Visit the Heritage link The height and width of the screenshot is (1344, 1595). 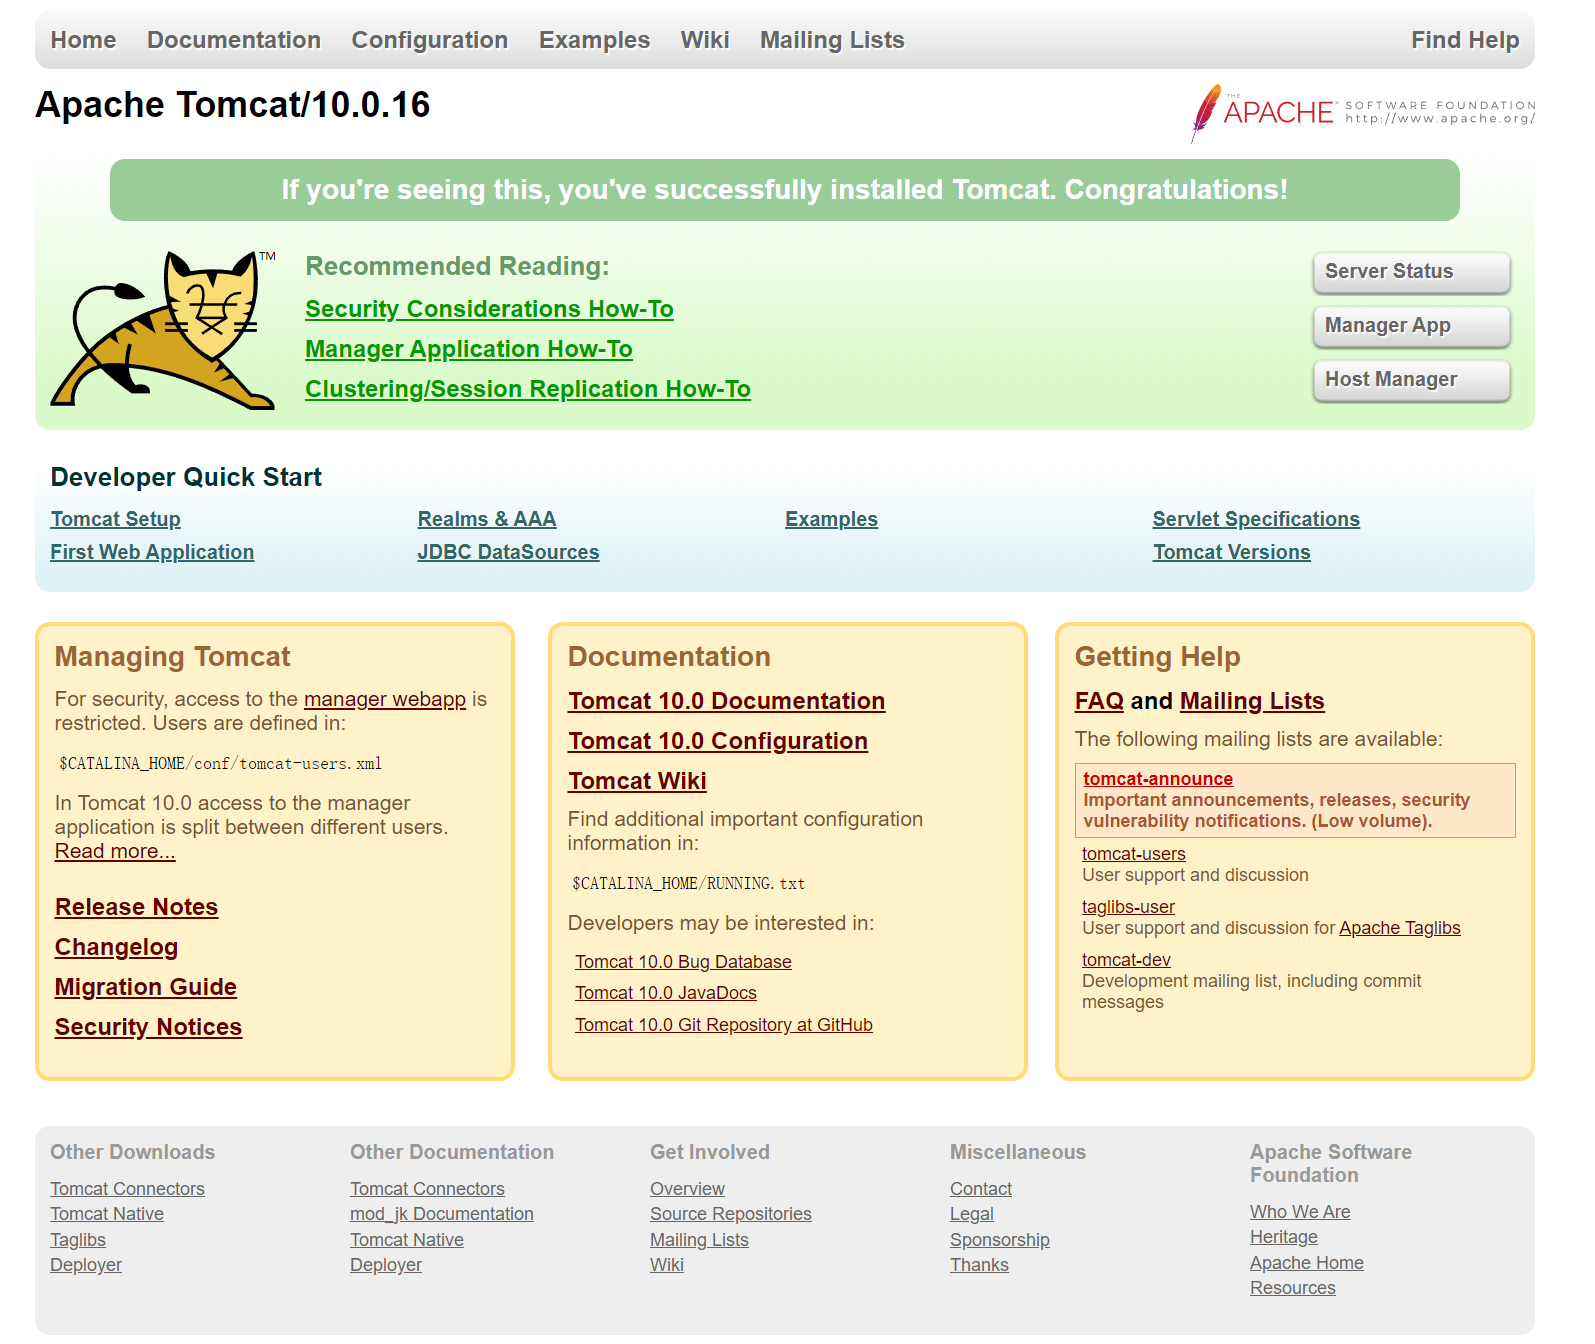pos(1284,1237)
